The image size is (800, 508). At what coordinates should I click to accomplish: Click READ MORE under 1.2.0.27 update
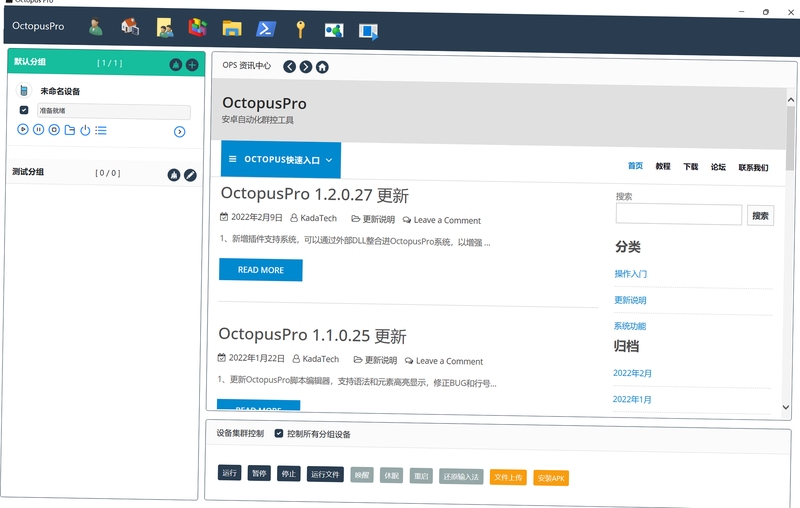coord(261,270)
